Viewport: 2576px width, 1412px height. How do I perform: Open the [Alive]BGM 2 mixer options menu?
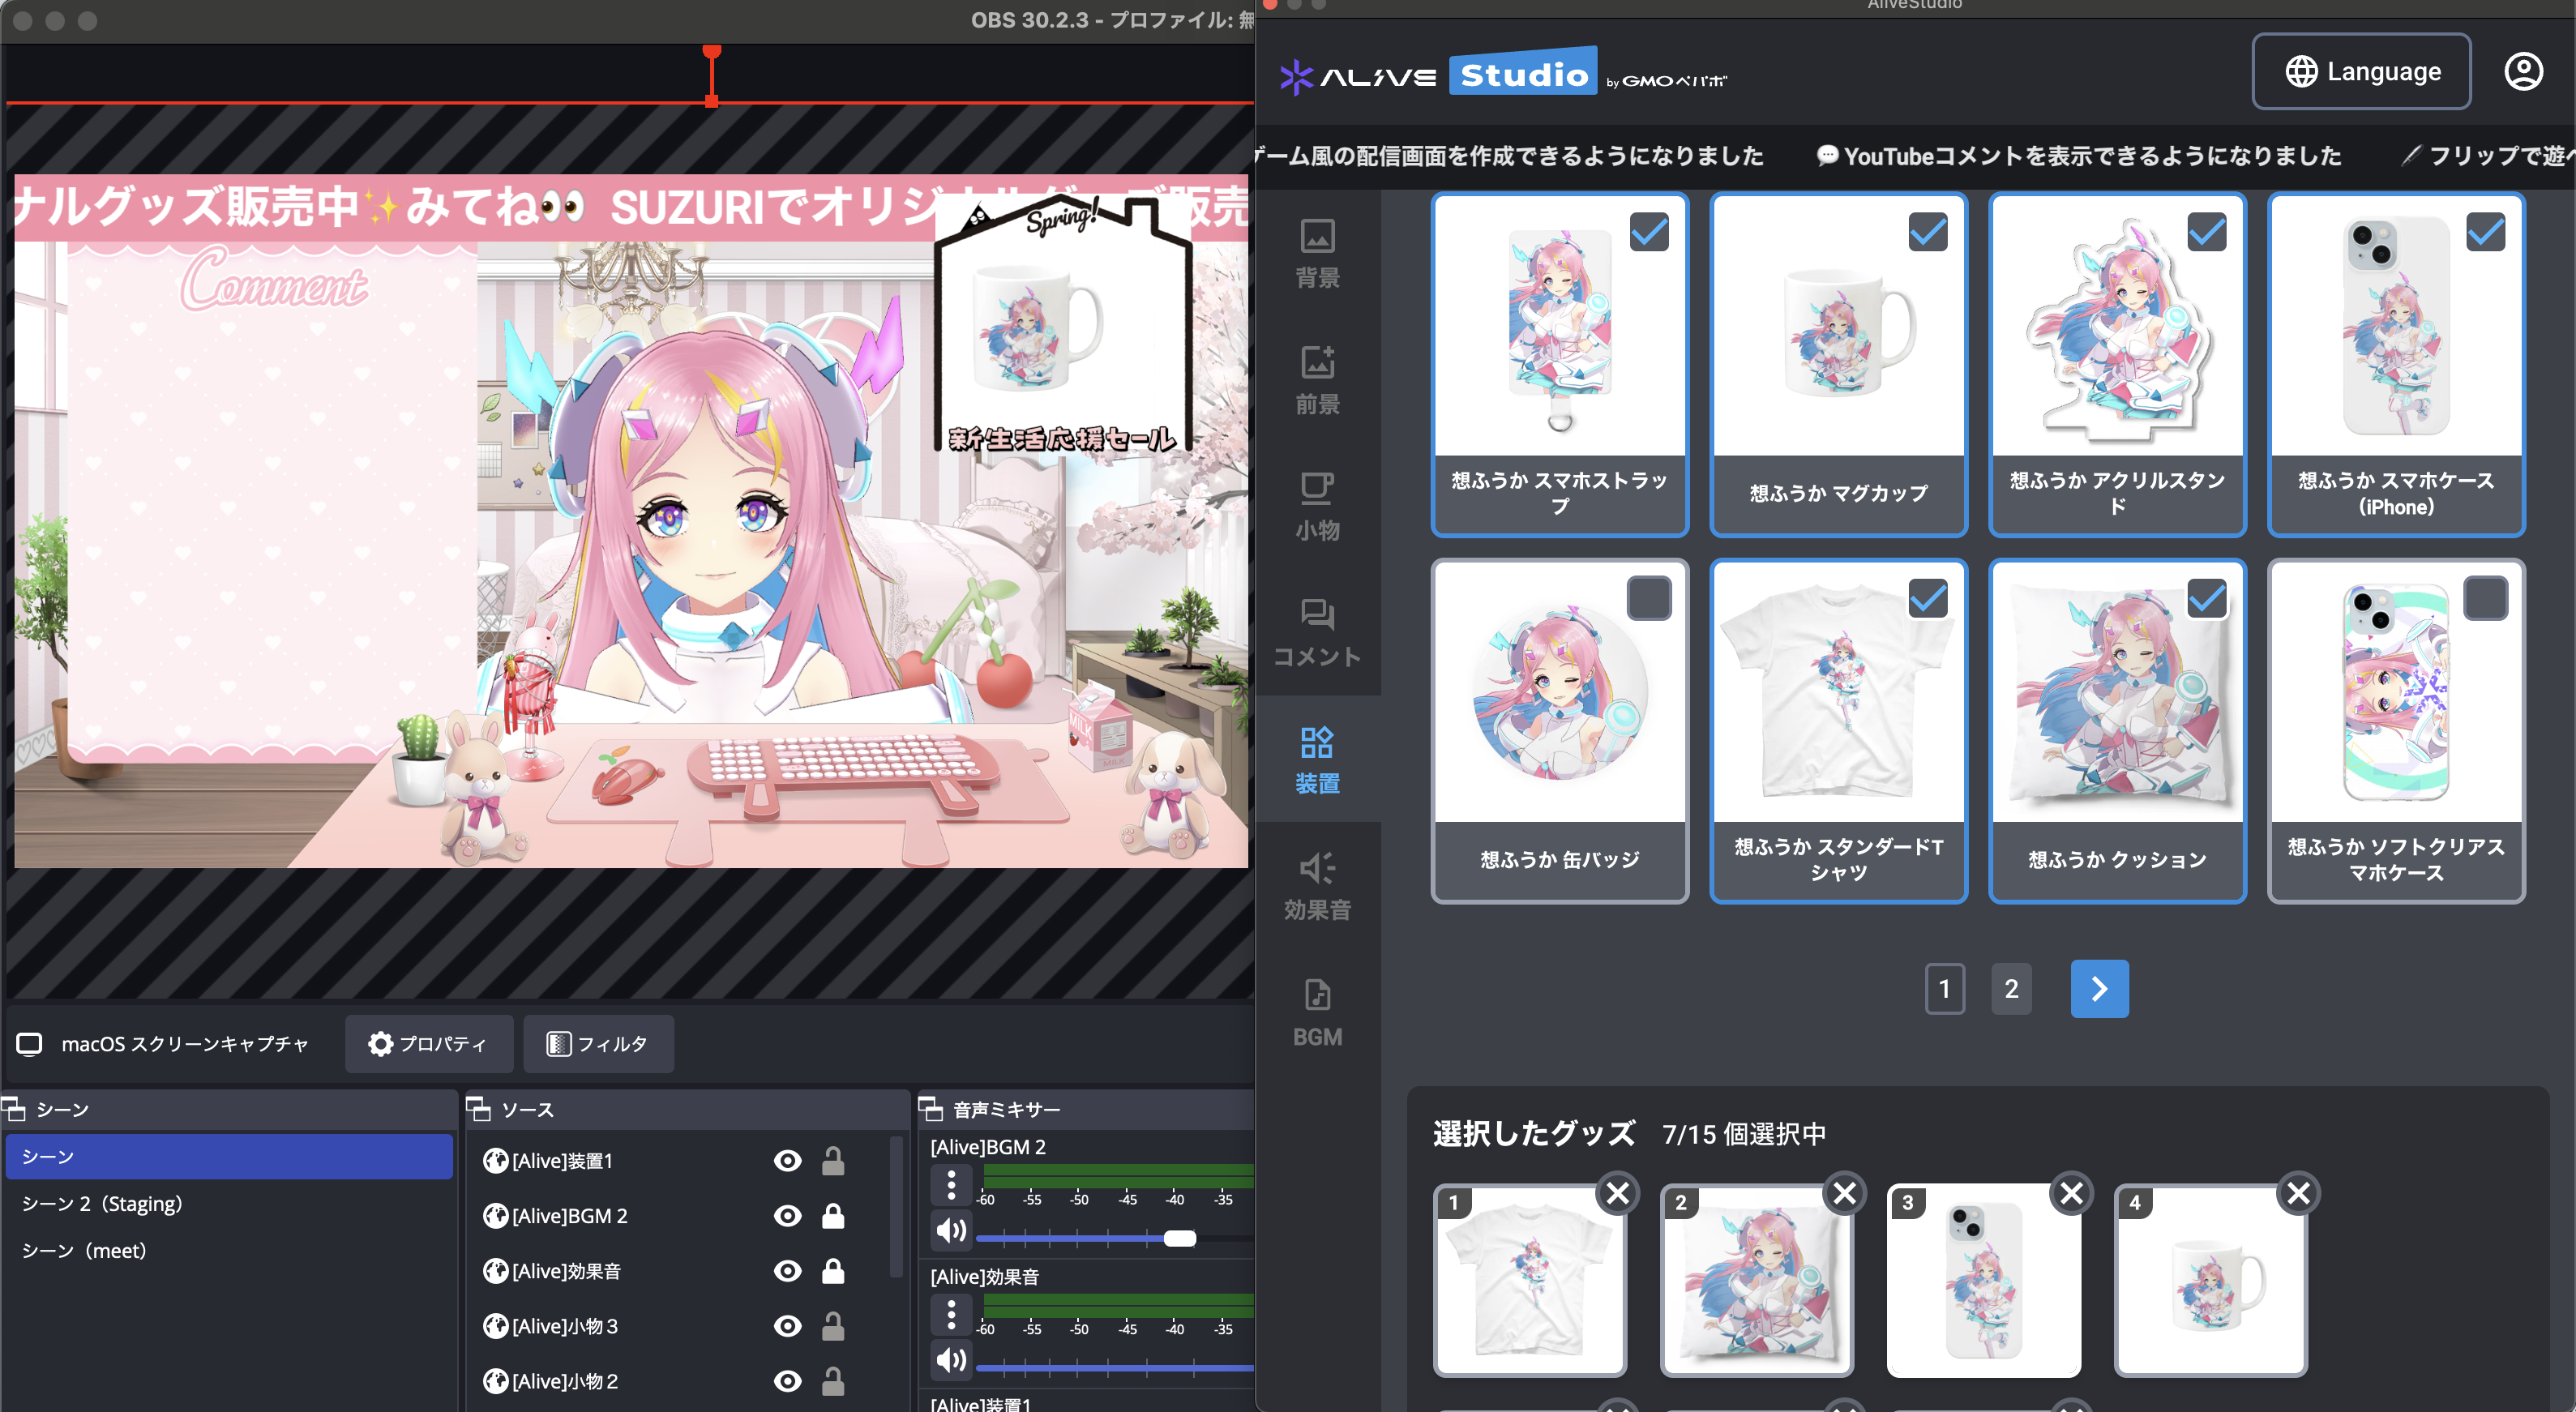click(951, 1185)
